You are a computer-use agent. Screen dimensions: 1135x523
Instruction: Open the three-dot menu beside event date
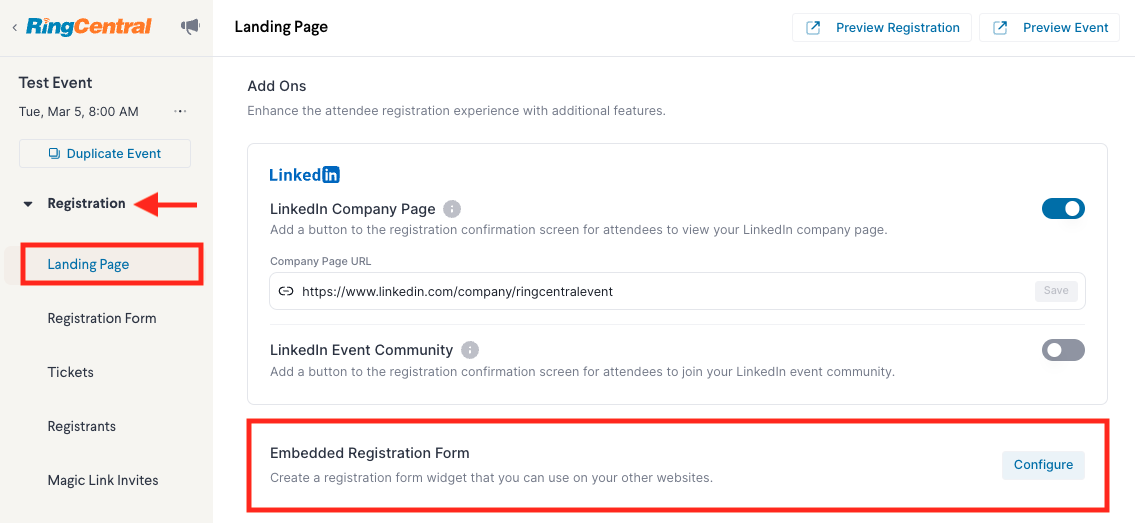tap(180, 111)
